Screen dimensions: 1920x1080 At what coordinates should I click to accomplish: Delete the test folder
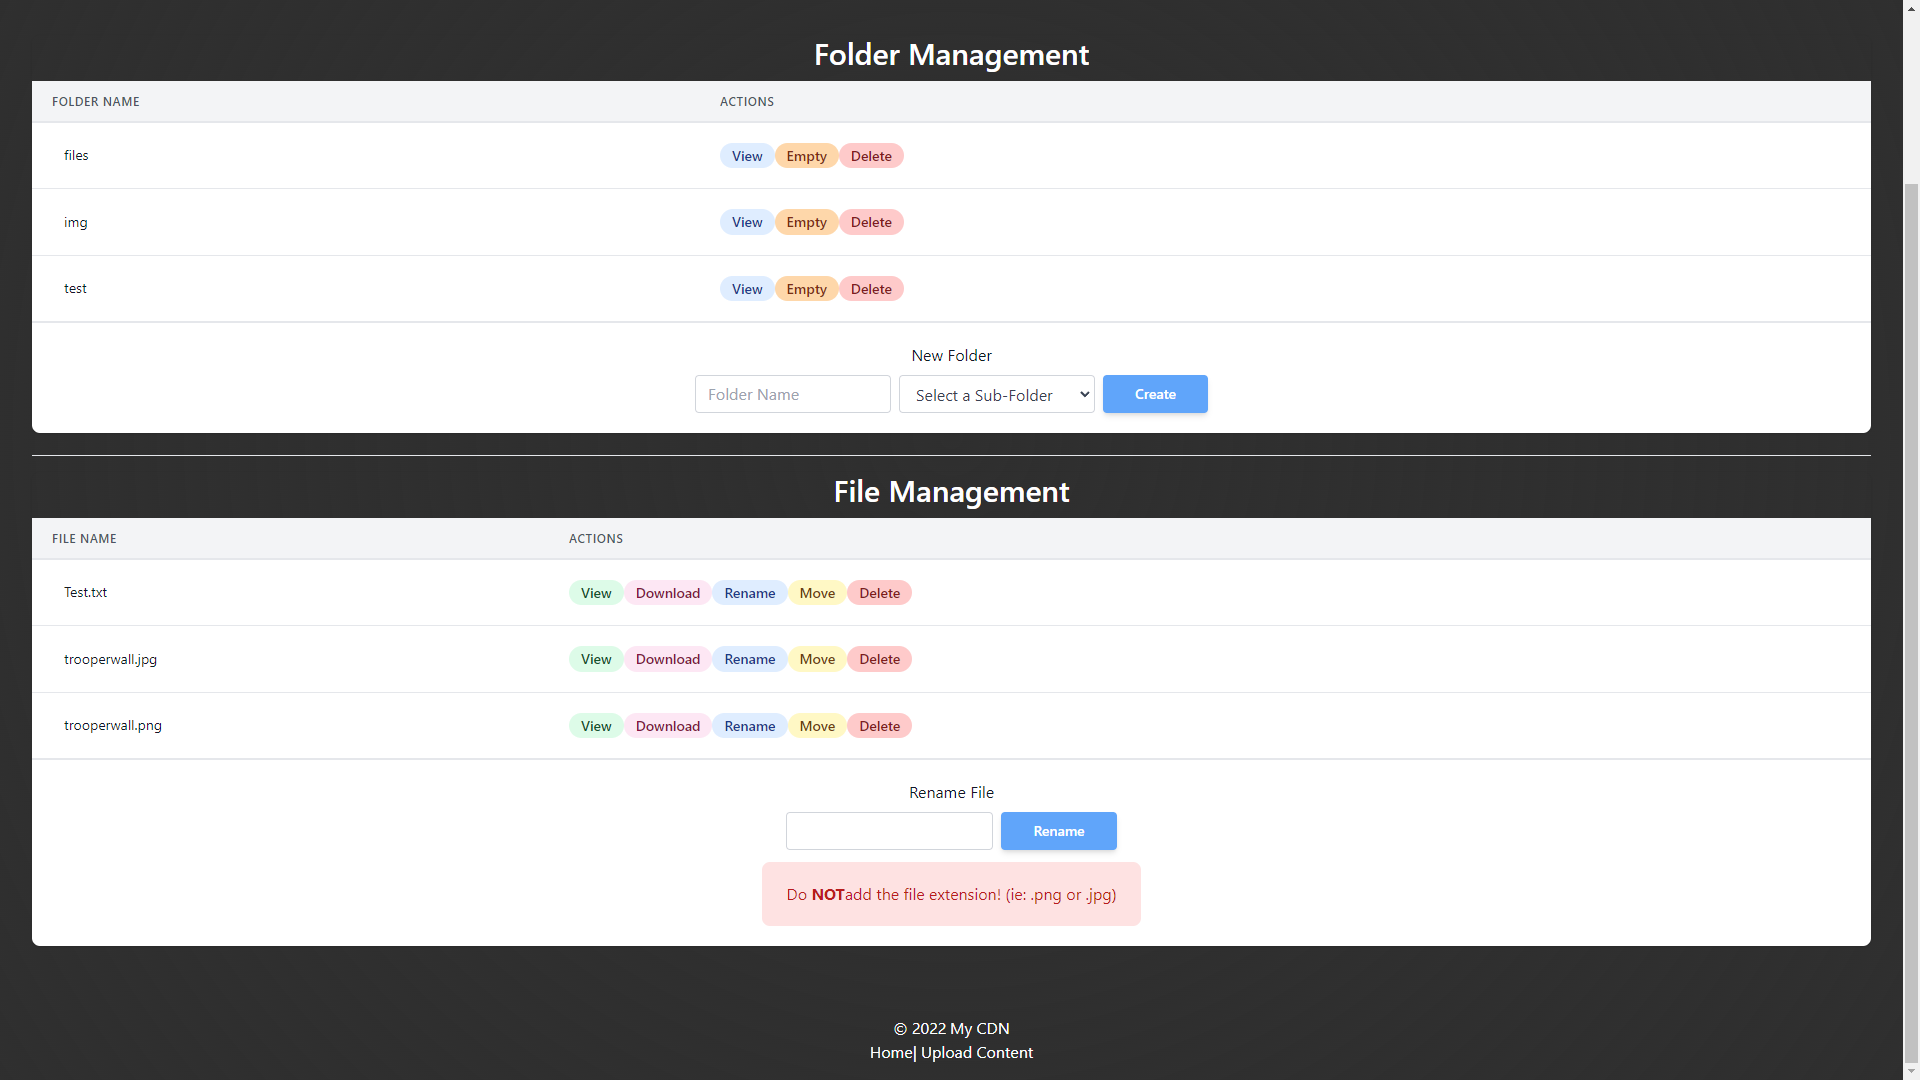870,289
